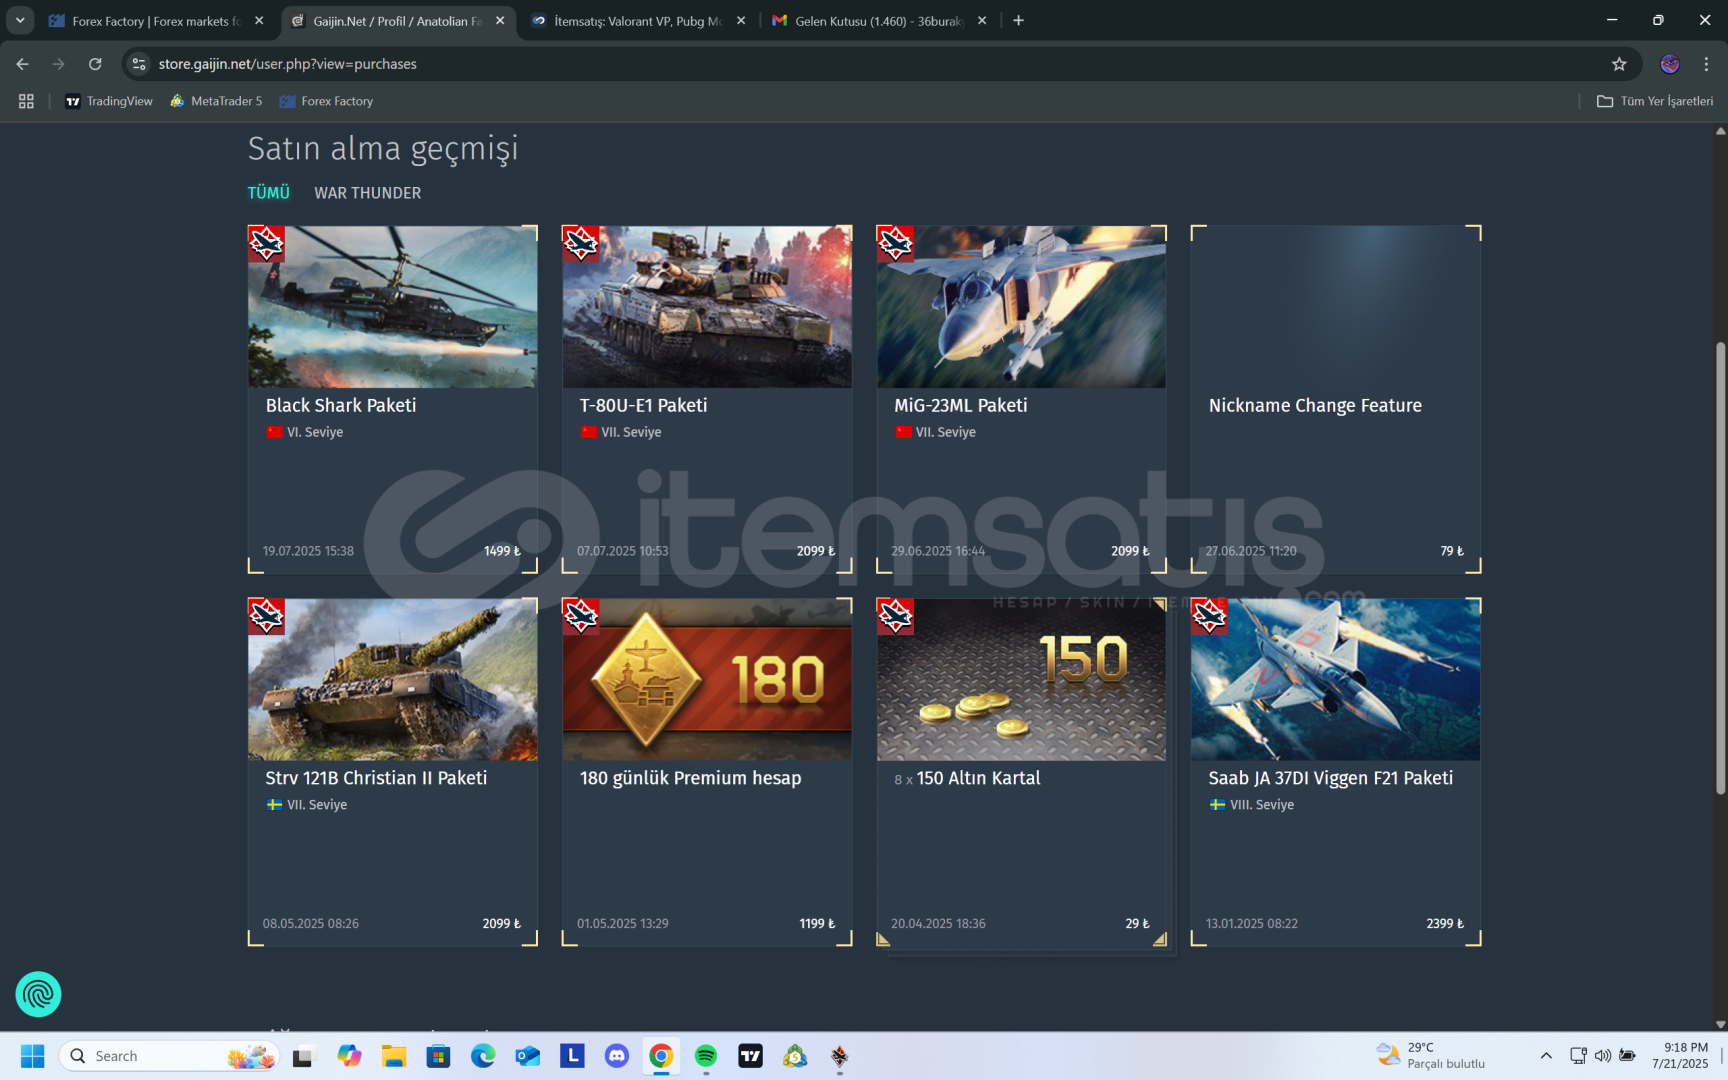This screenshot has width=1728, height=1080.
Task: Switch to the Gelen Kutusu Gmail tab
Action: click(879, 21)
